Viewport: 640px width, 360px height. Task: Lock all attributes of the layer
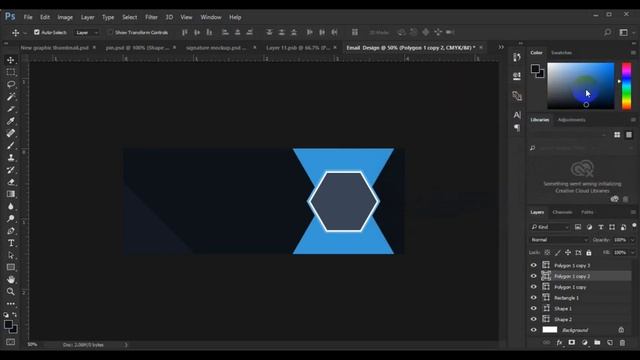tap(589, 253)
